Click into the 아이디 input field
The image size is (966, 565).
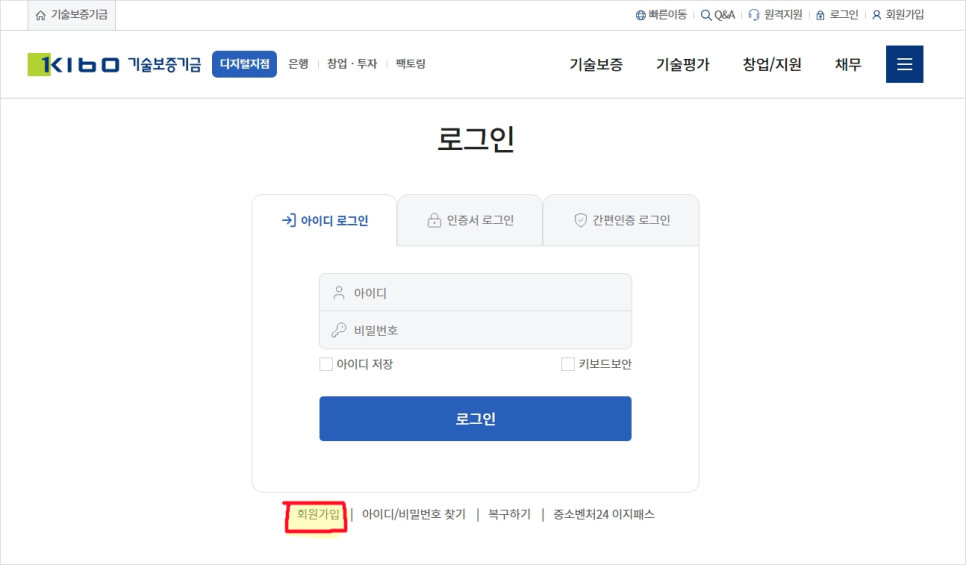pos(475,293)
